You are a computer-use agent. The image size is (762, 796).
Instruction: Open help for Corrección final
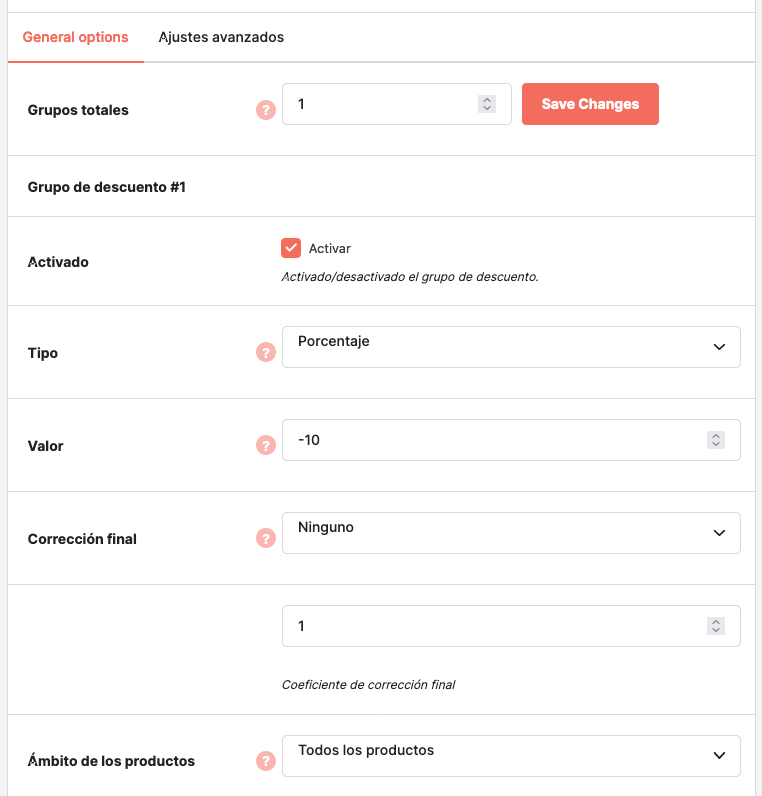coord(266,538)
